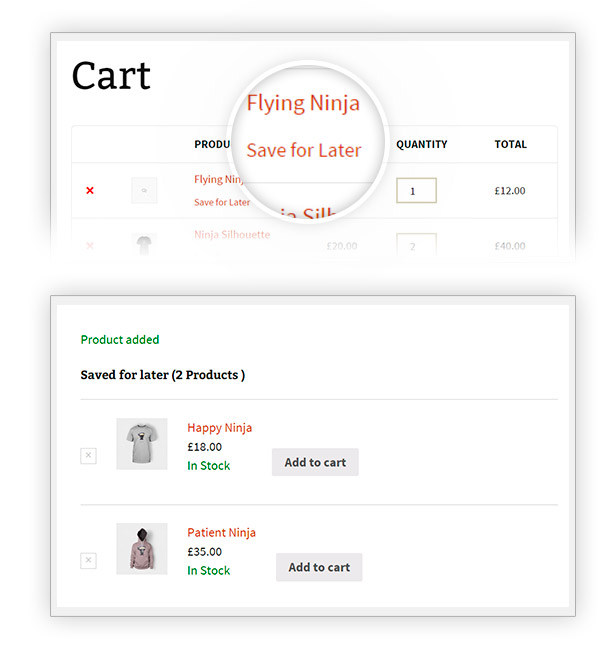Image resolution: width=600 pixels, height=660 pixels.
Task: Open the Patient Ninja hoodie image
Action: point(142,549)
